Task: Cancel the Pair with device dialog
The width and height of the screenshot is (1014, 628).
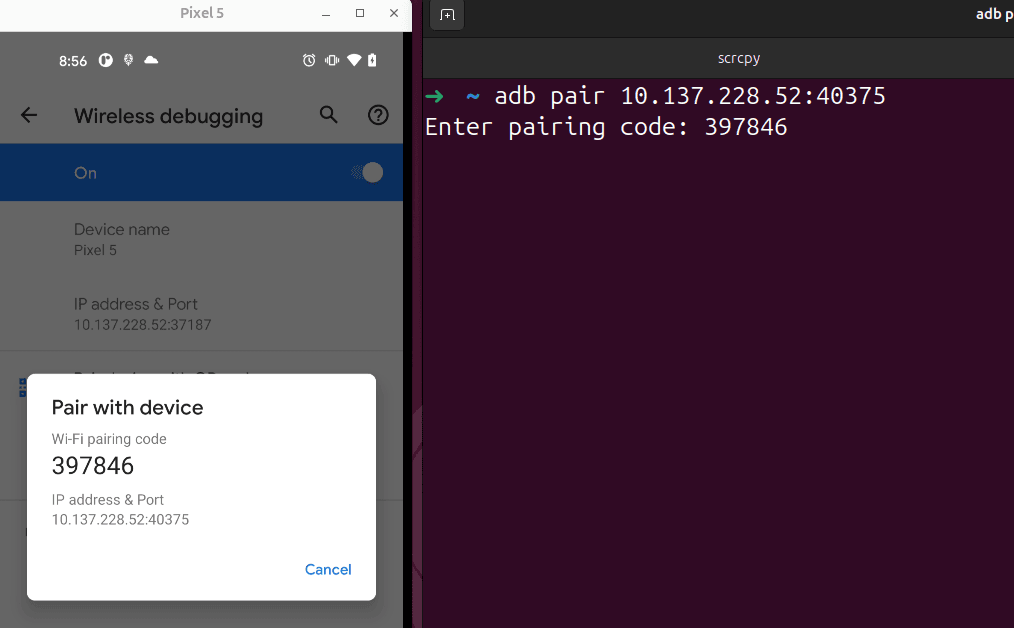Action: pos(328,570)
